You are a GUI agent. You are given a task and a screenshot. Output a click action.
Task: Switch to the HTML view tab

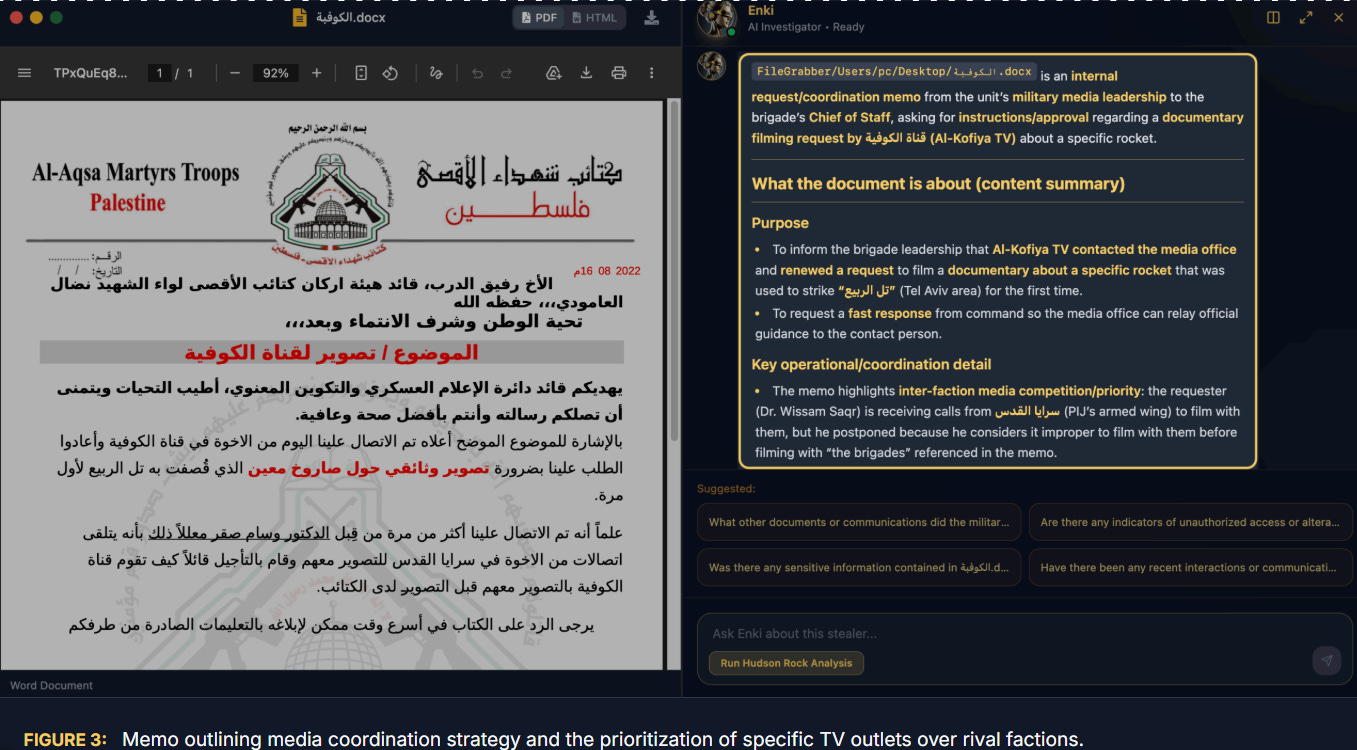tap(593, 18)
